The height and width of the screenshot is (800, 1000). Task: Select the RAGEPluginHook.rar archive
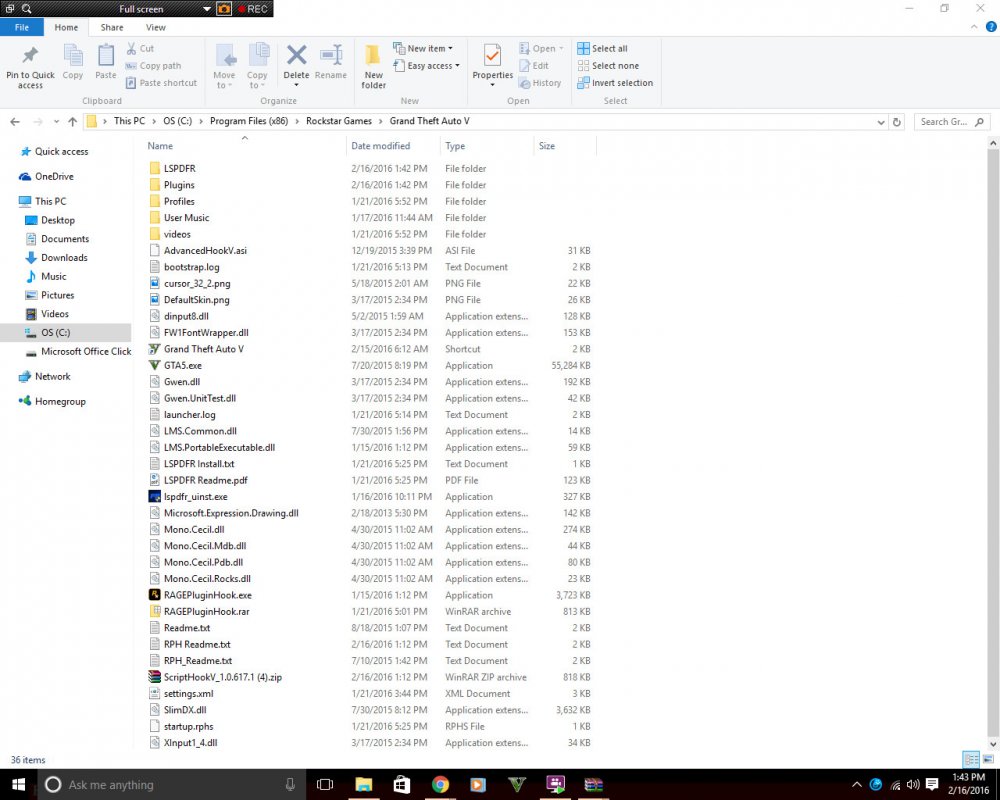coord(206,612)
